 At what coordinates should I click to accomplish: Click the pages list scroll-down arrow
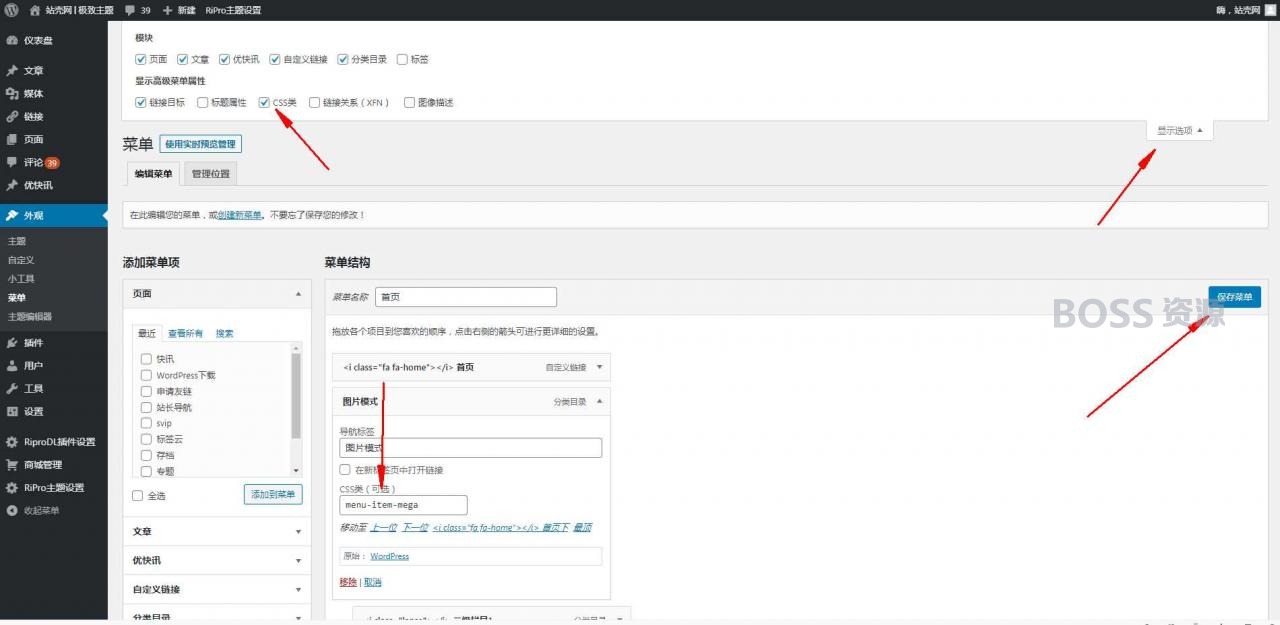[296, 470]
